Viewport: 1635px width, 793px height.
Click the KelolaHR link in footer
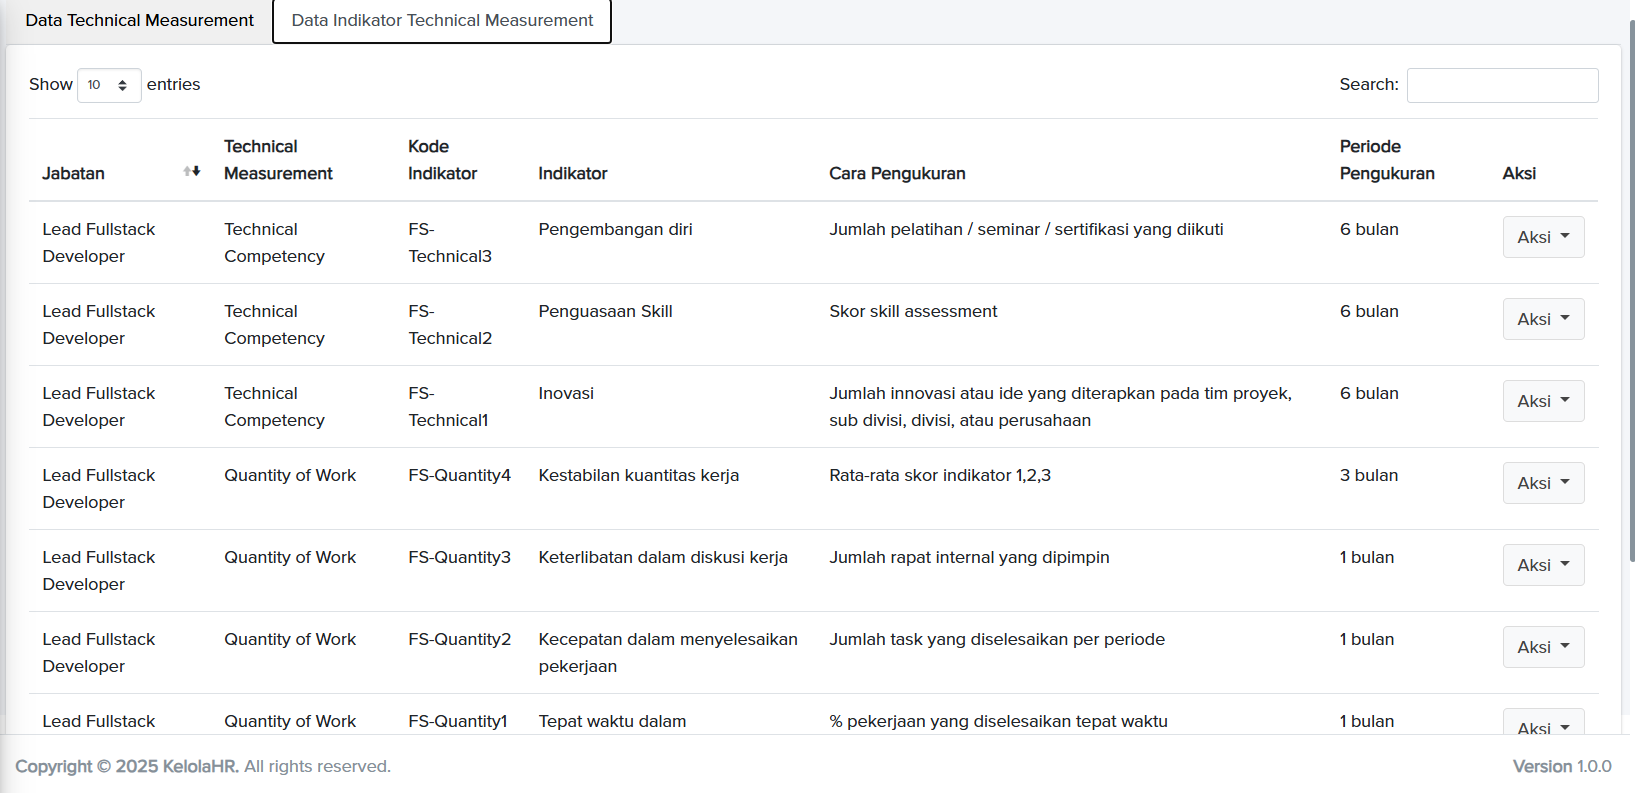[x=200, y=766]
